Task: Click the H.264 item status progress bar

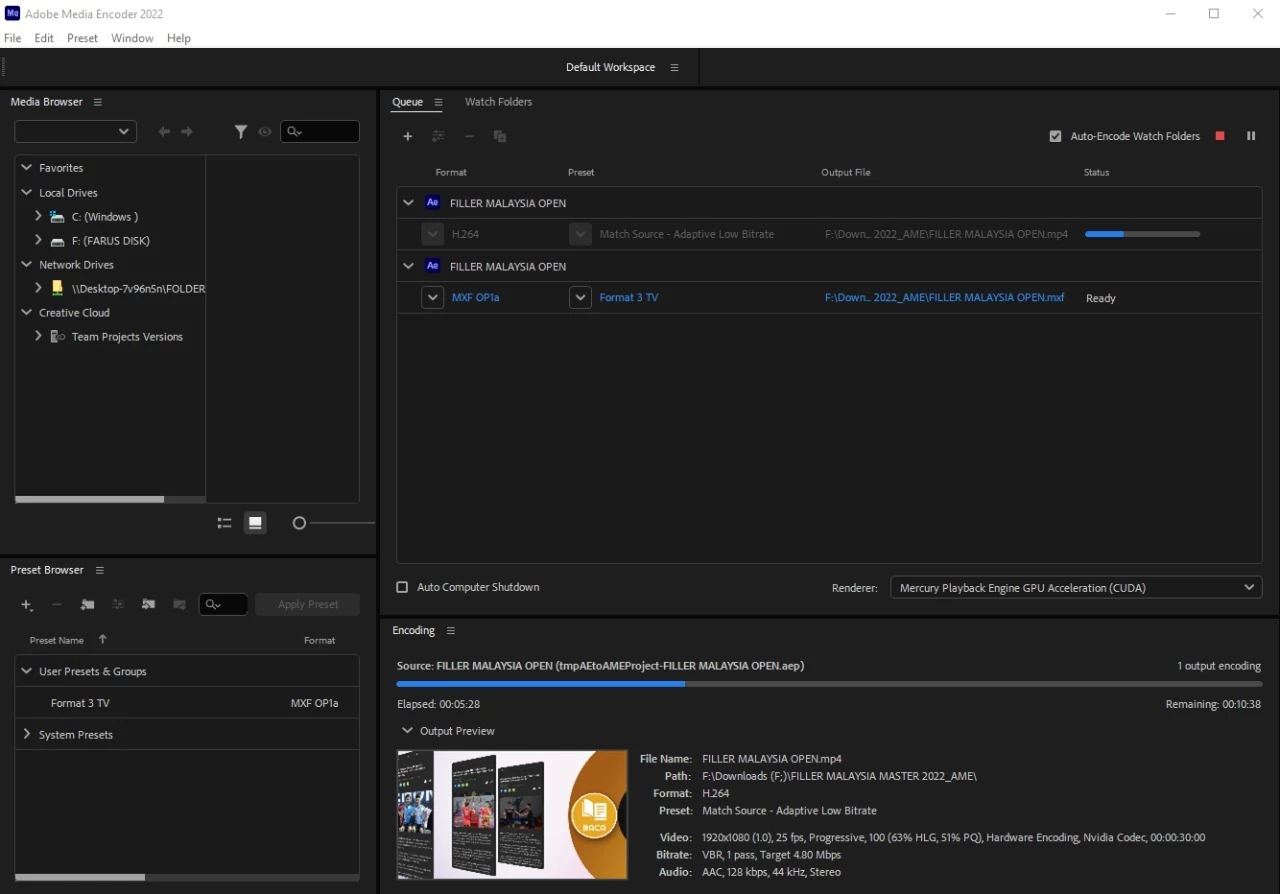Action: [x=1142, y=234]
